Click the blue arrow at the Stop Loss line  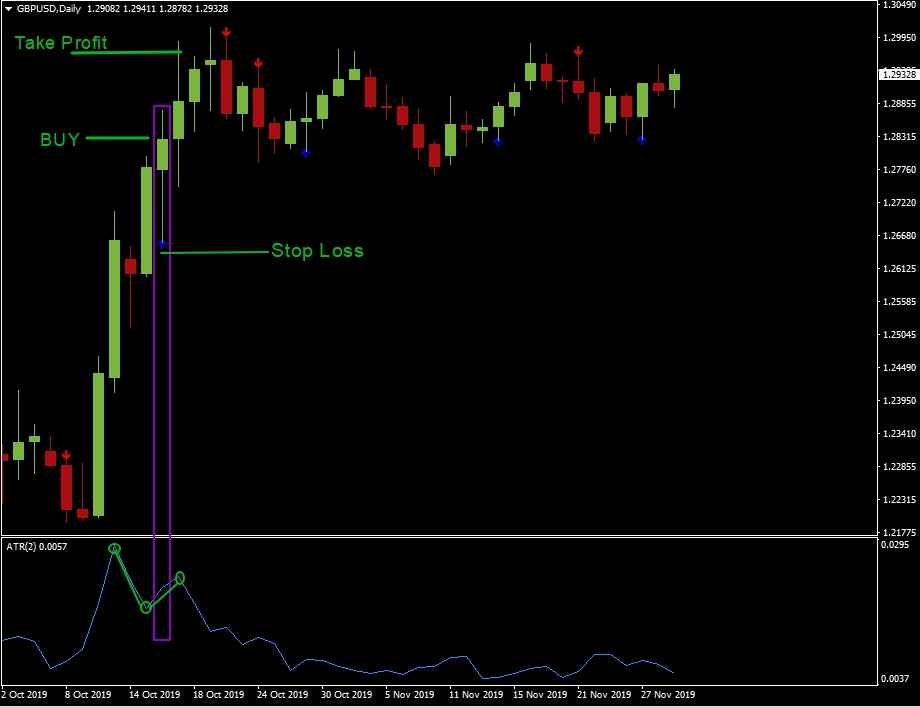(162, 244)
